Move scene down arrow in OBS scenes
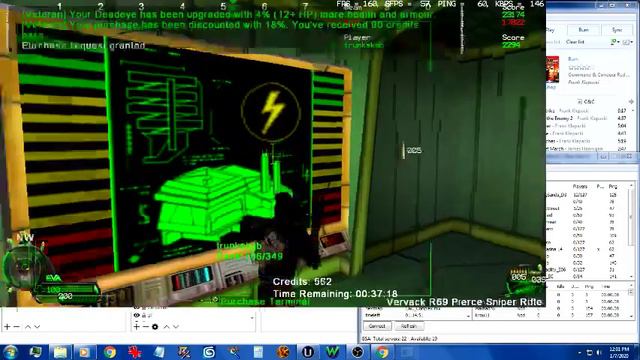Image resolution: width=640 pixels, height=360 pixels. pyautogui.click(x=37, y=327)
